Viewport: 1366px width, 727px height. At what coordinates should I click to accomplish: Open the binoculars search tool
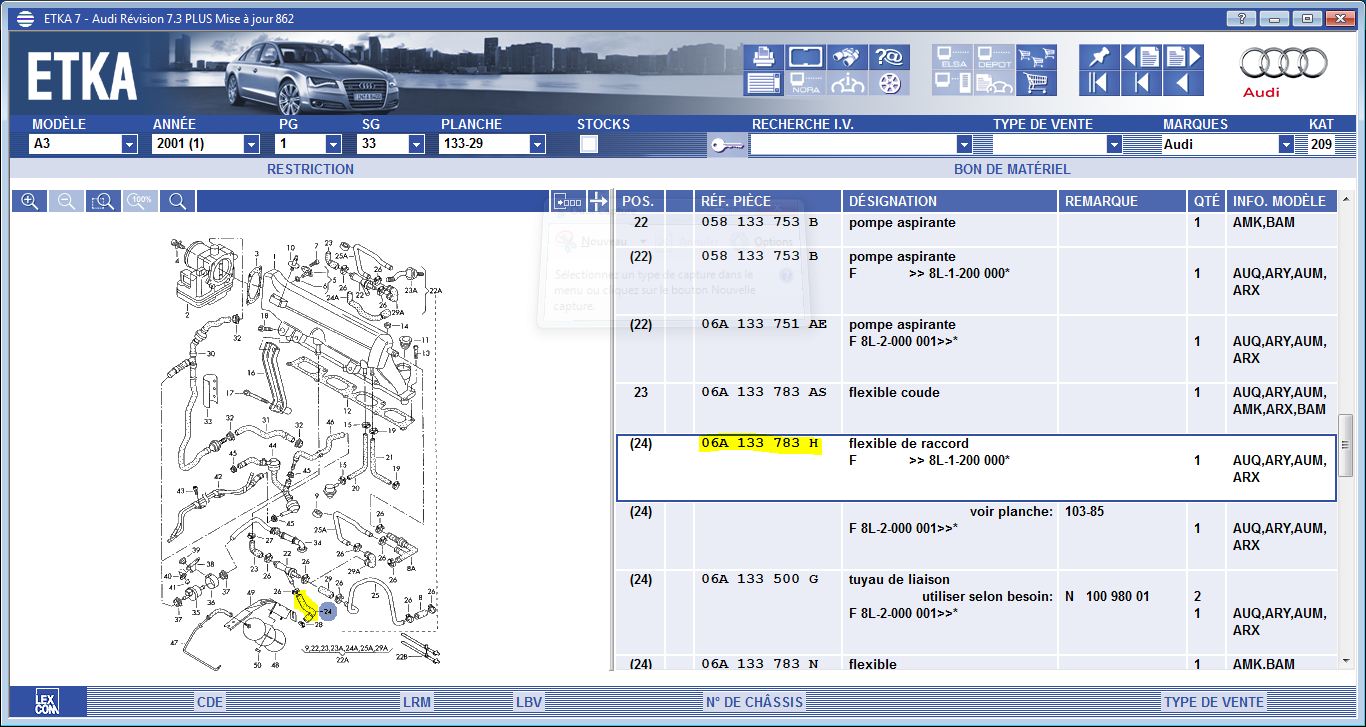[847, 57]
